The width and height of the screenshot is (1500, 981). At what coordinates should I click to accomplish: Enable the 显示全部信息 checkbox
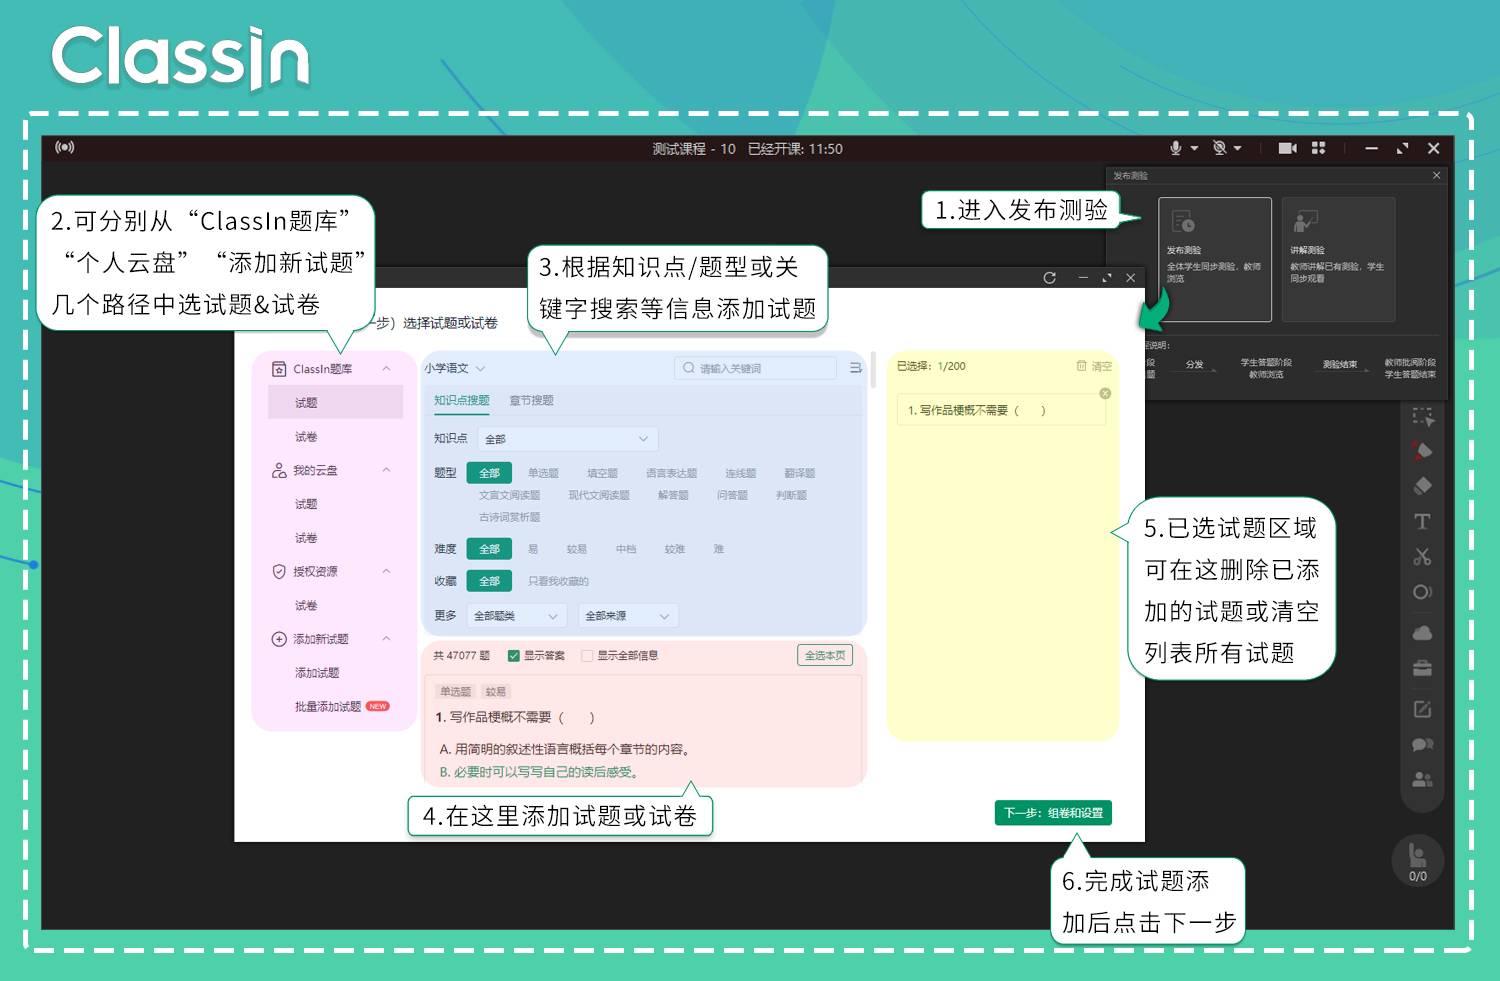coord(587,656)
